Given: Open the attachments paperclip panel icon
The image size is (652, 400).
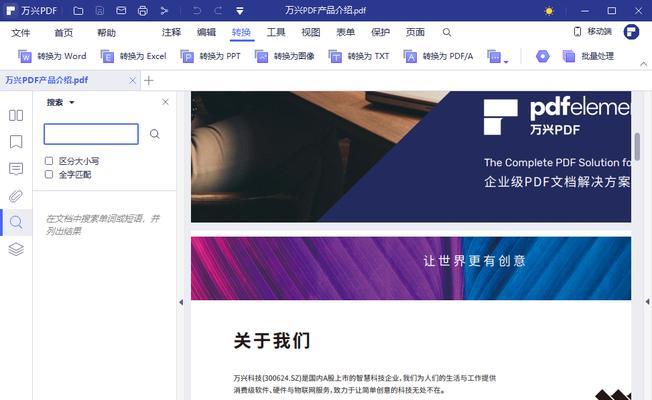Looking at the screenshot, I should 16,196.
